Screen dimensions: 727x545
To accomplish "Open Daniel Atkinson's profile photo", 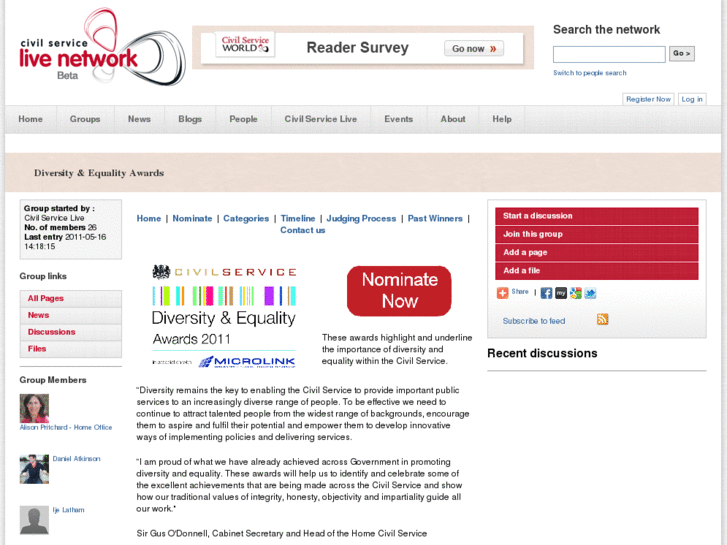I will (x=34, y=469).
